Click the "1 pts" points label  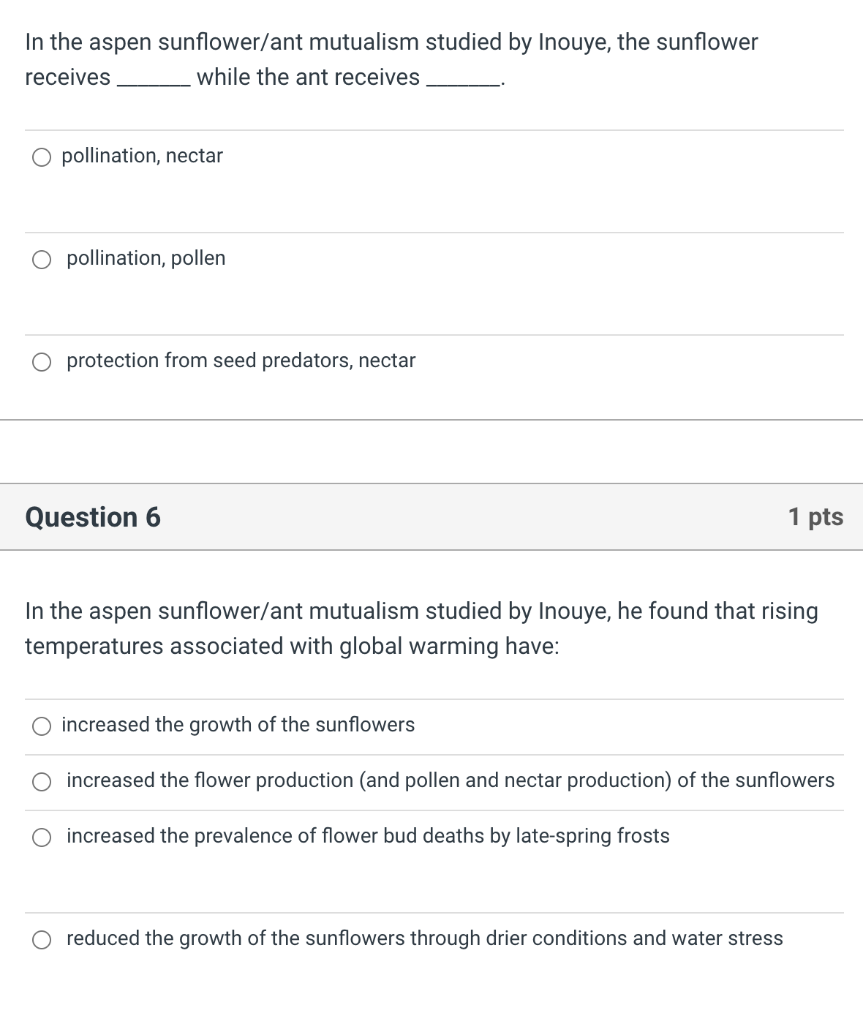tap(815, 517)
